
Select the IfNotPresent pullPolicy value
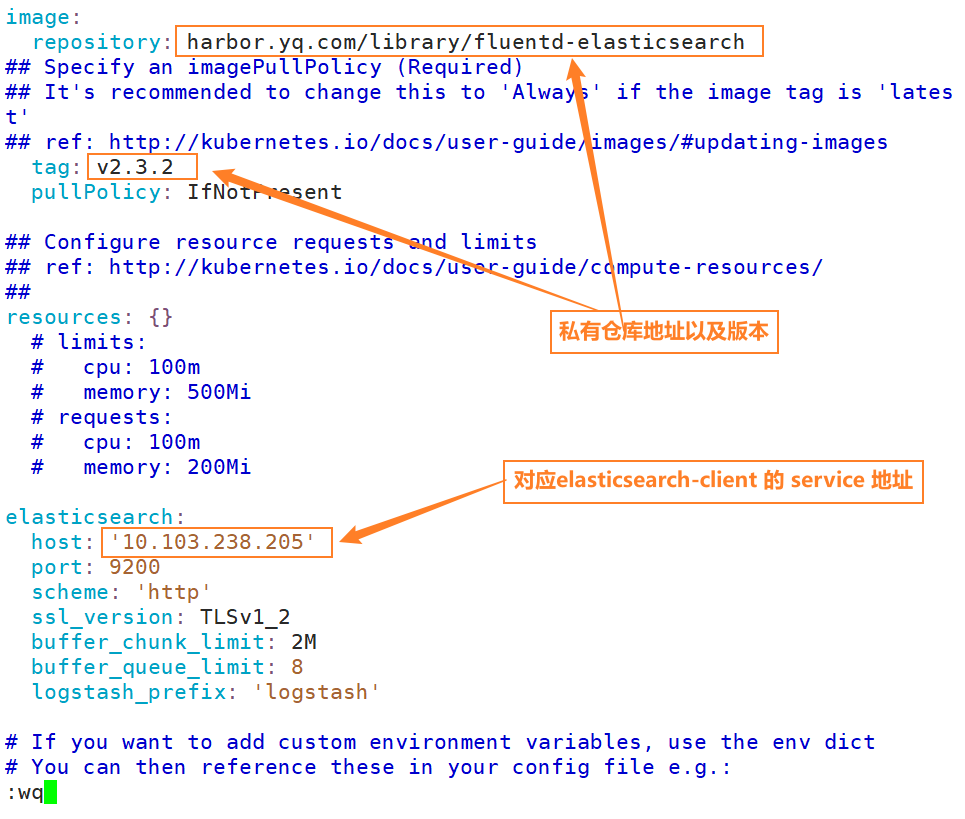click(264, 192)
